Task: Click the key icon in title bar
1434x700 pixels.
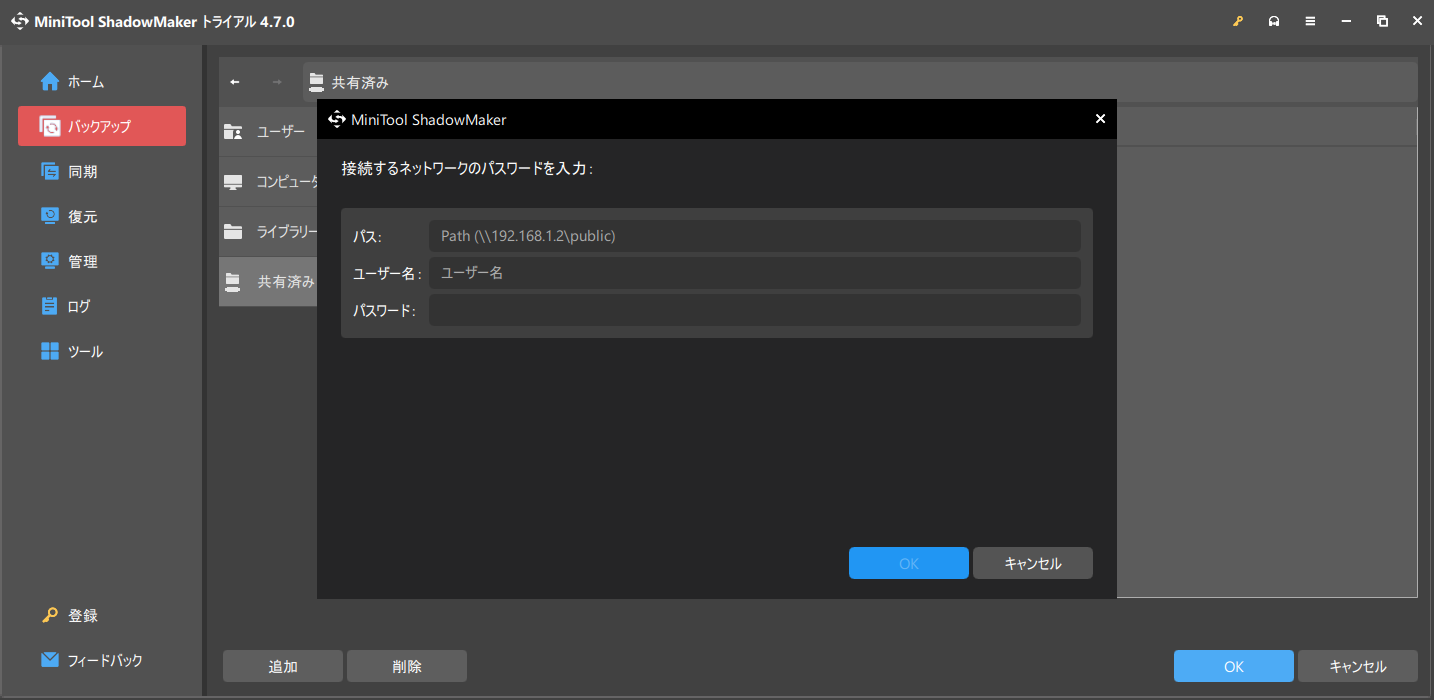Action: tap(1238, 21)
